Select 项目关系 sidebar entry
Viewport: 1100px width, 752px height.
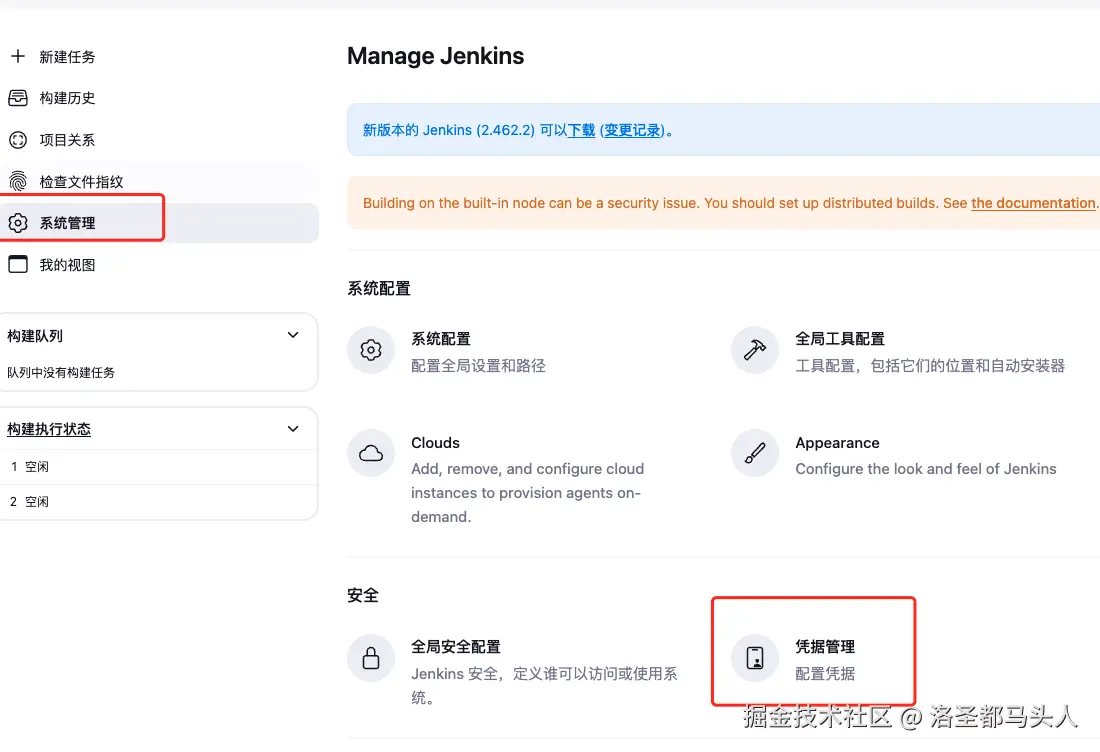(x=67, y=140)
